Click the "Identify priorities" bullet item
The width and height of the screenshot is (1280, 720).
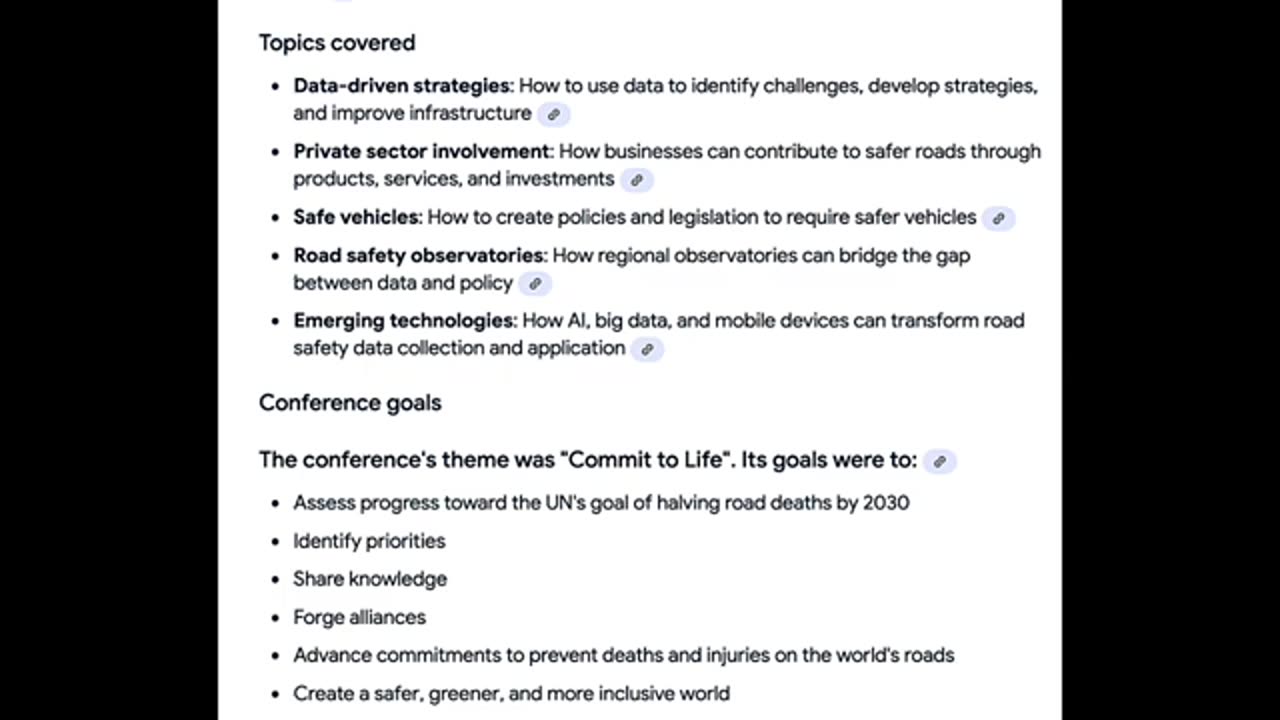pos(369,541)
